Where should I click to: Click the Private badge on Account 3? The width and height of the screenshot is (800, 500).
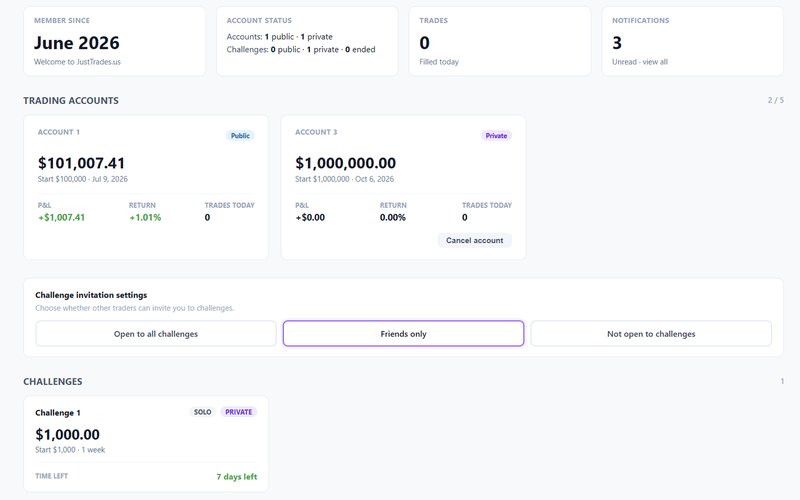coord(496,136)
